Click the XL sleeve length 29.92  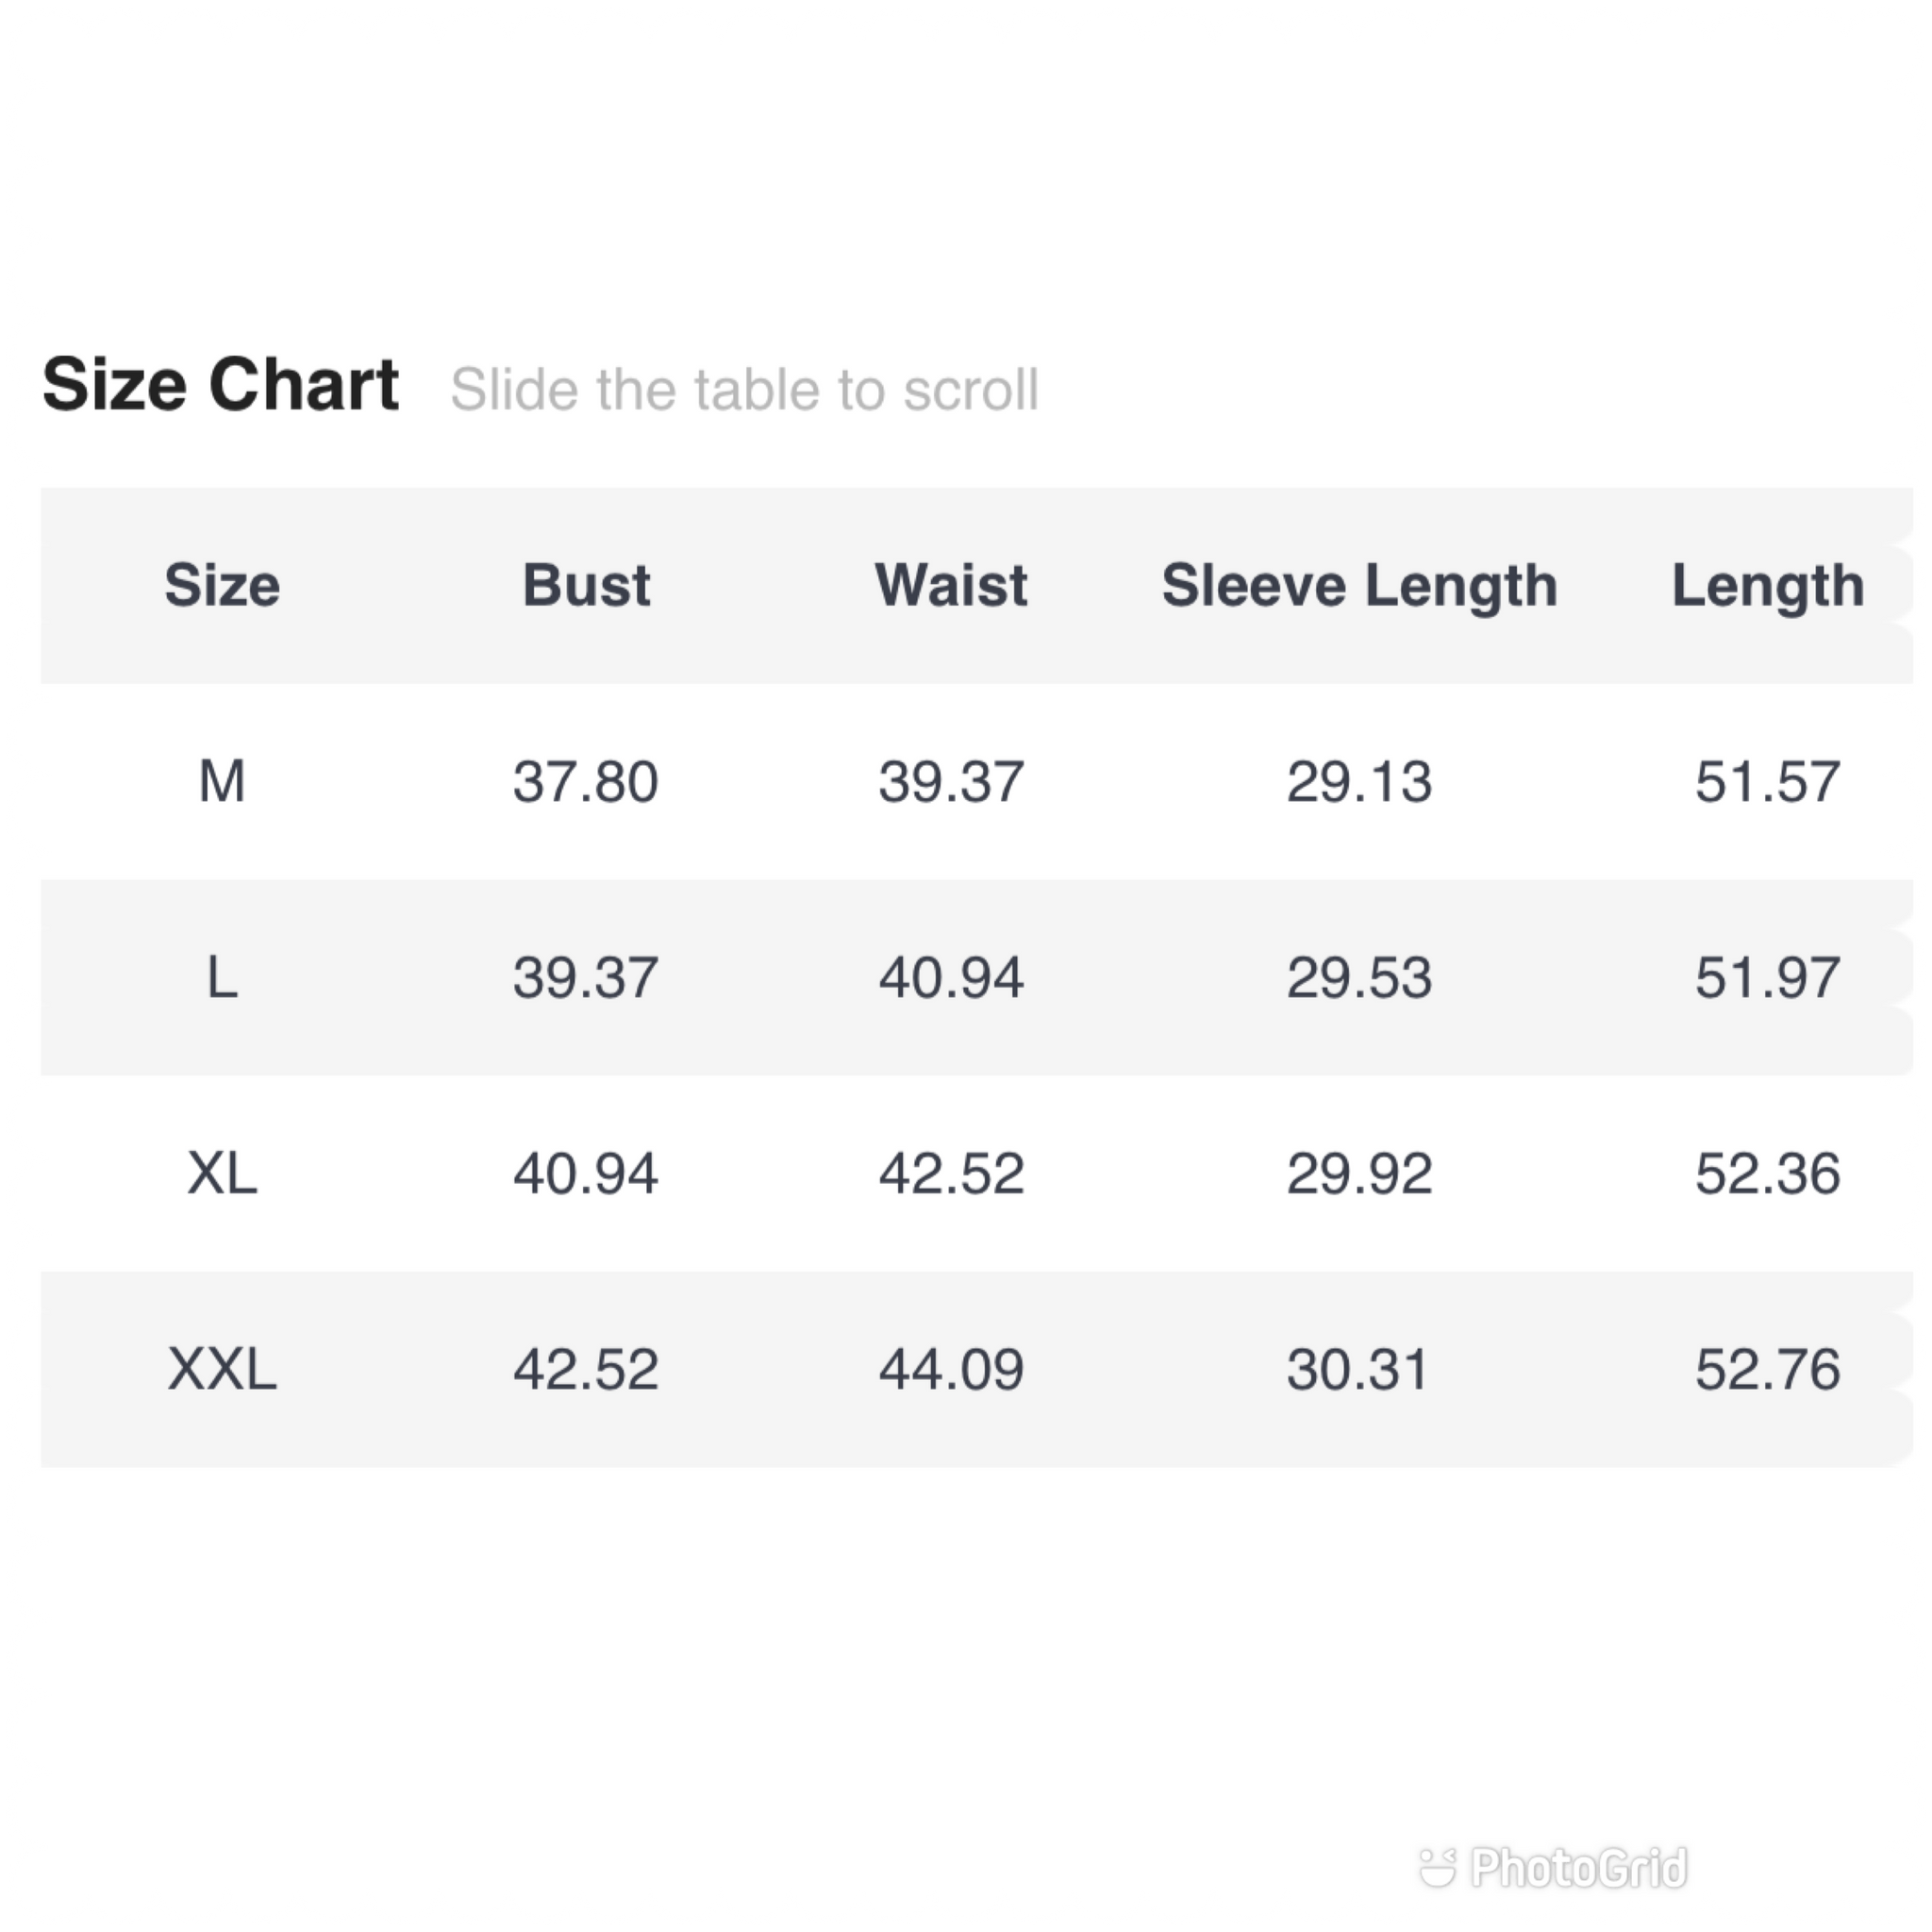(1359, 1173)
